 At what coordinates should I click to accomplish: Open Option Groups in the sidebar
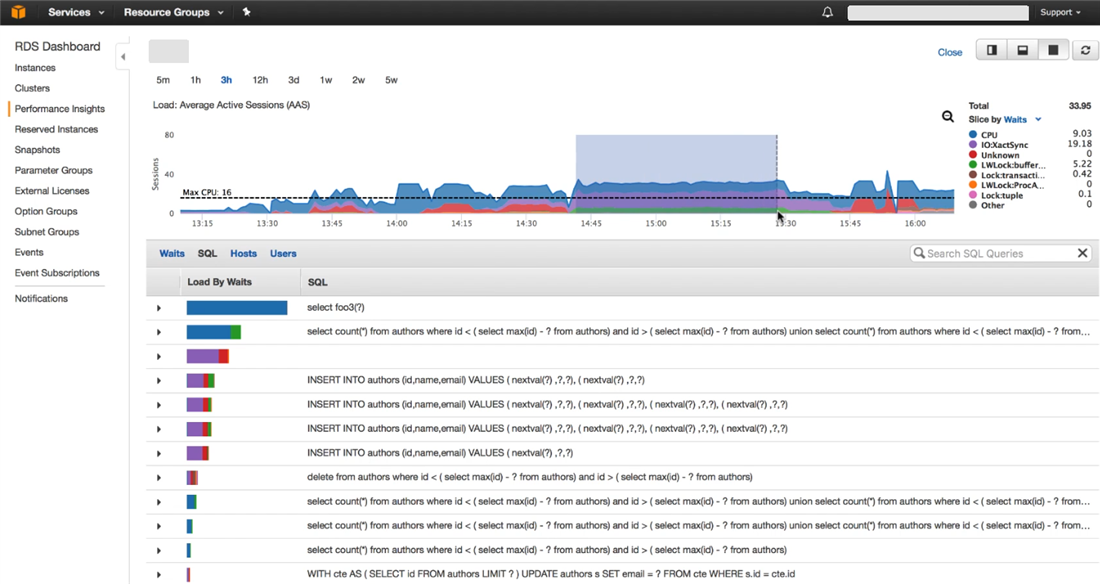point(46,211)
